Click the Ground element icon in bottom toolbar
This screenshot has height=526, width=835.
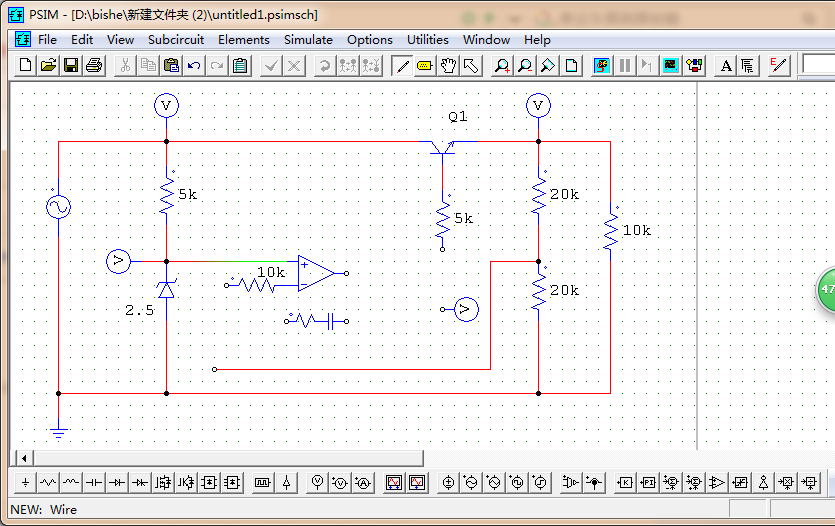(25, 482)
